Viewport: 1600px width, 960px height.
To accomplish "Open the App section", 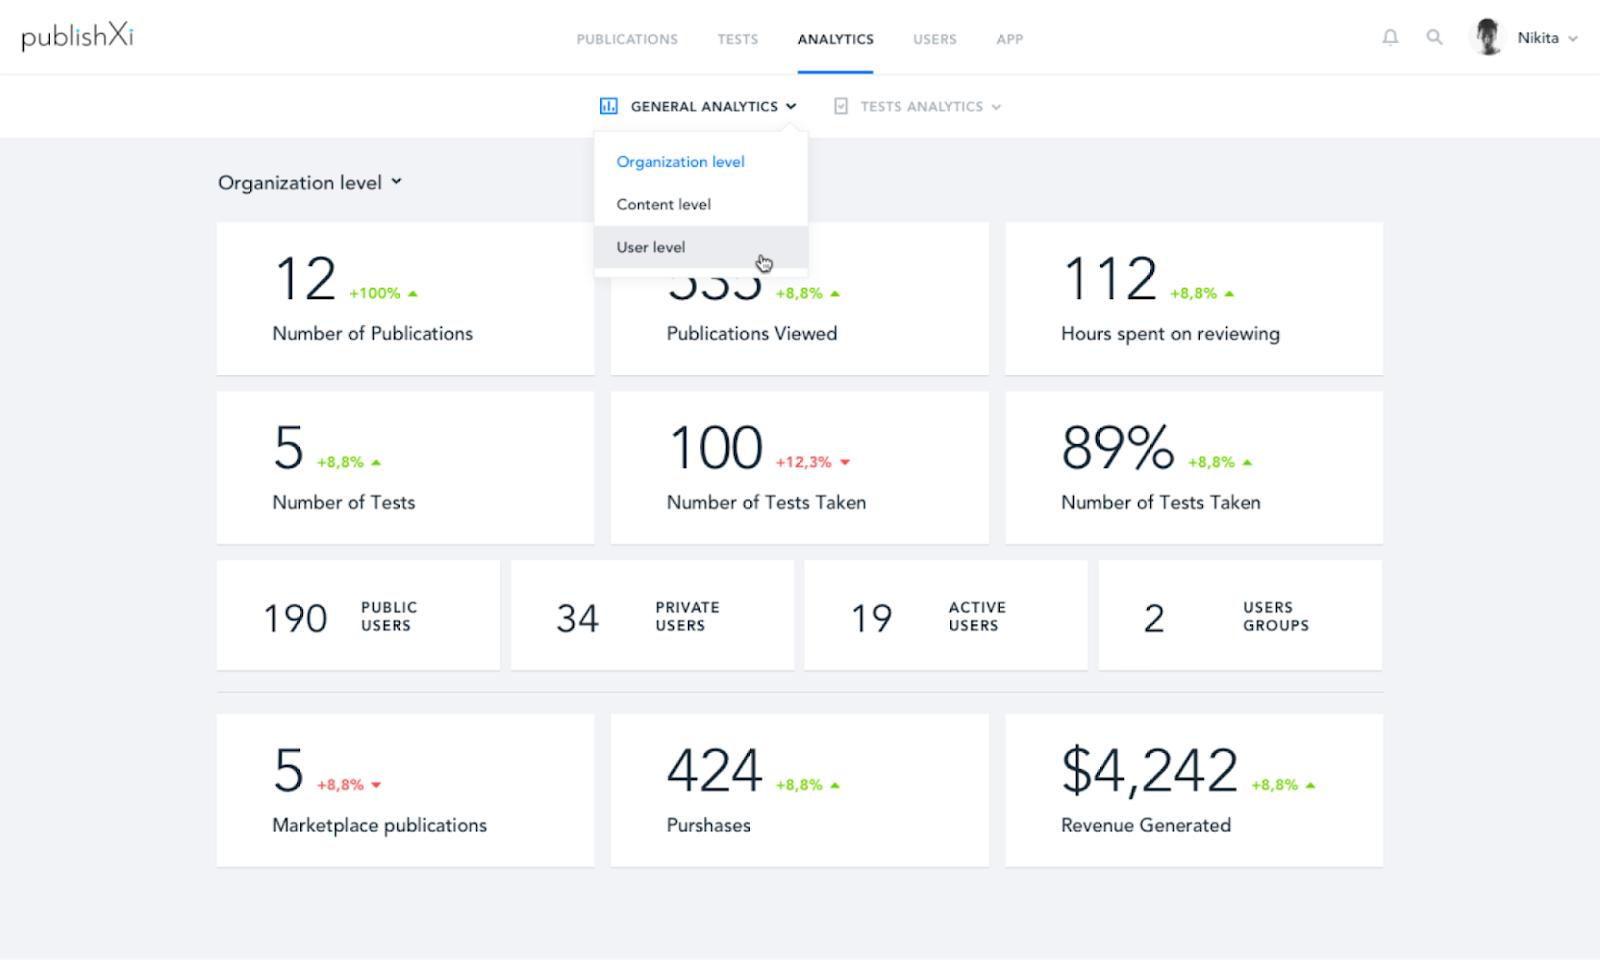I will click(x=1009, y=39).
